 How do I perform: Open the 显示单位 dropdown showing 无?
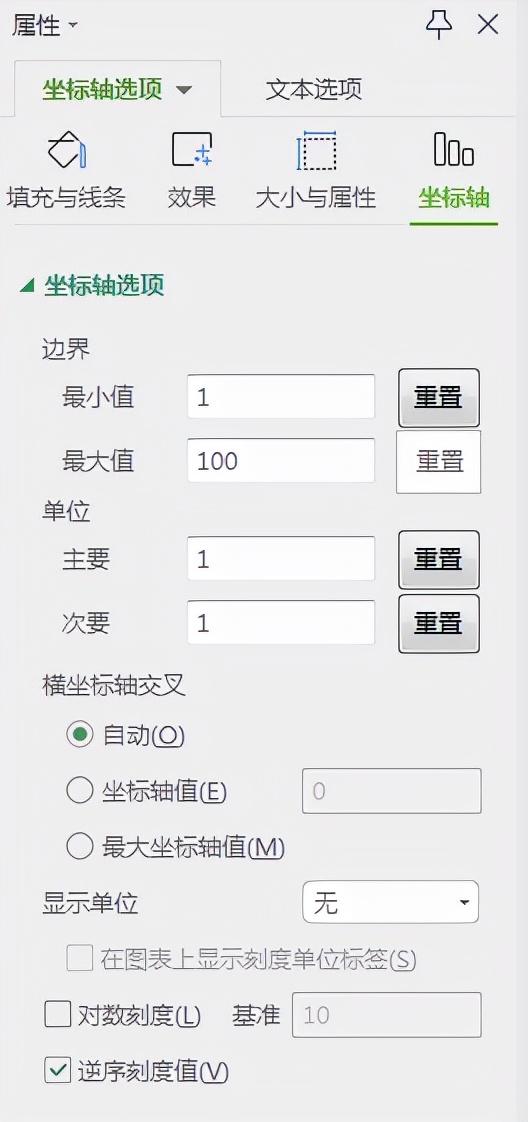[x=391, y=902]
